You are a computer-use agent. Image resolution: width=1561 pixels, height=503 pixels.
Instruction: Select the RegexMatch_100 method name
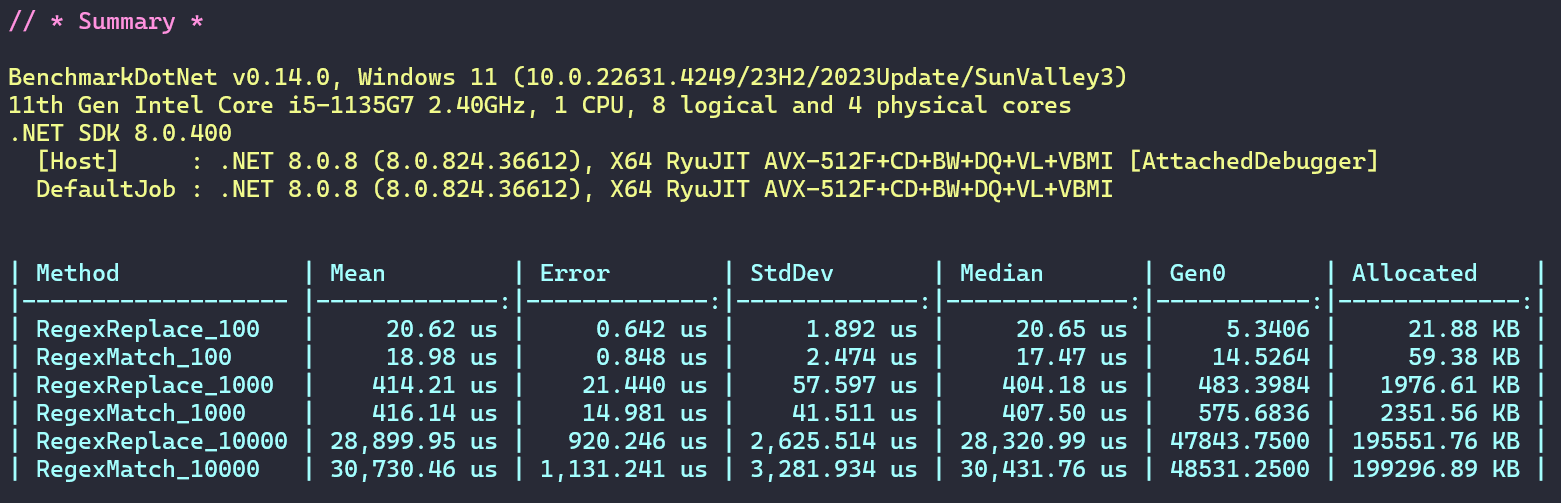click(134, 357)
